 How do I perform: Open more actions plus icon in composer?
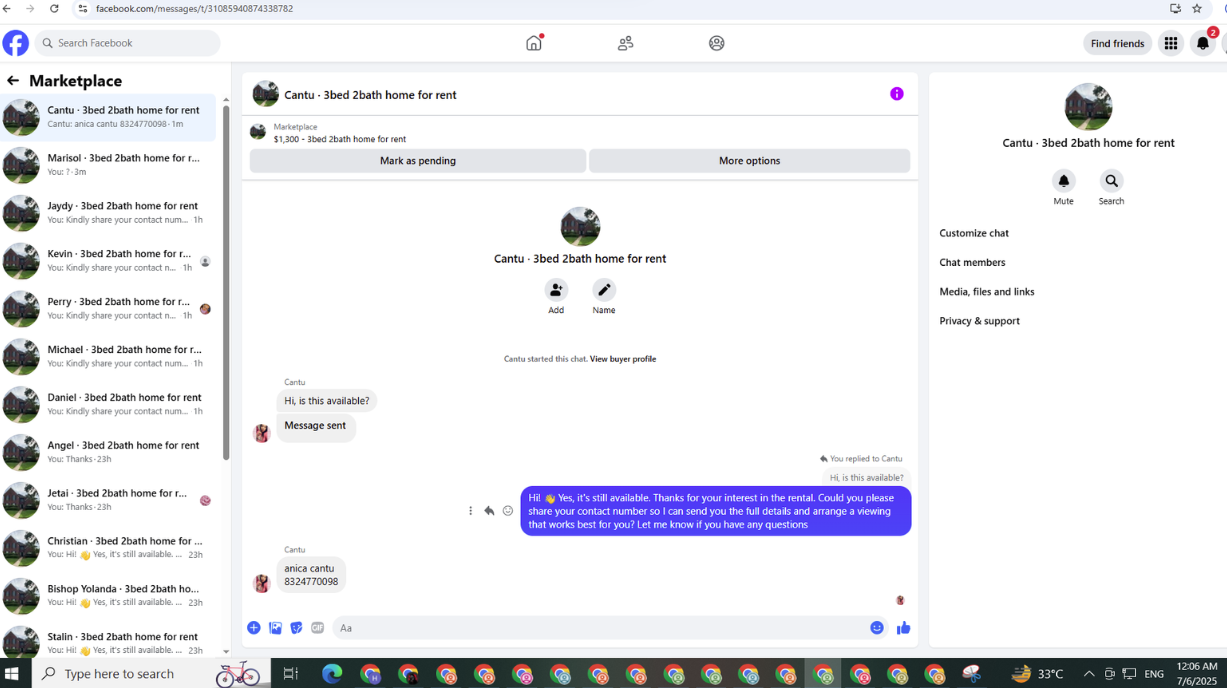(x=254, y=628)
